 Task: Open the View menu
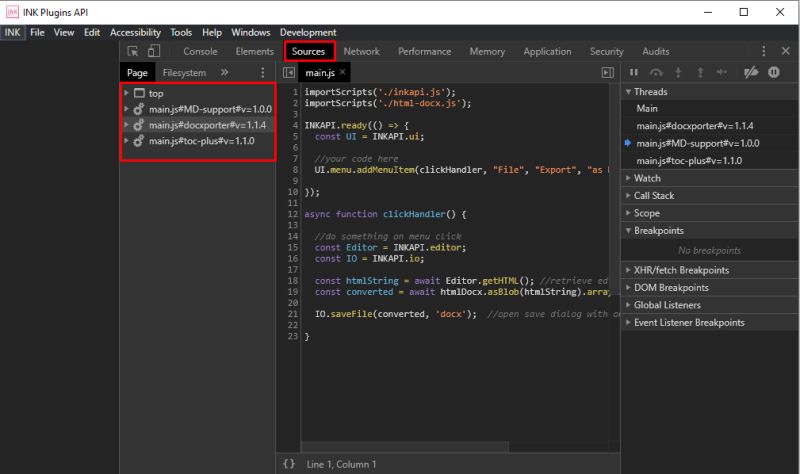pos(64,32)
